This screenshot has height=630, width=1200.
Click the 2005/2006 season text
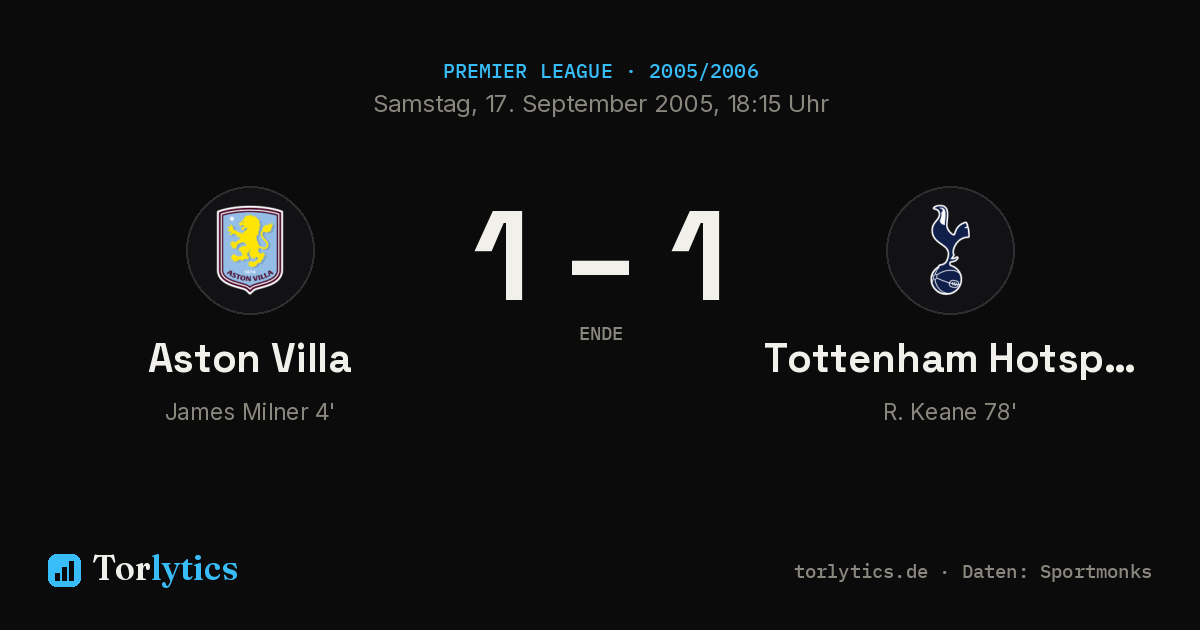pyautogui.click(x=704, y=72)
